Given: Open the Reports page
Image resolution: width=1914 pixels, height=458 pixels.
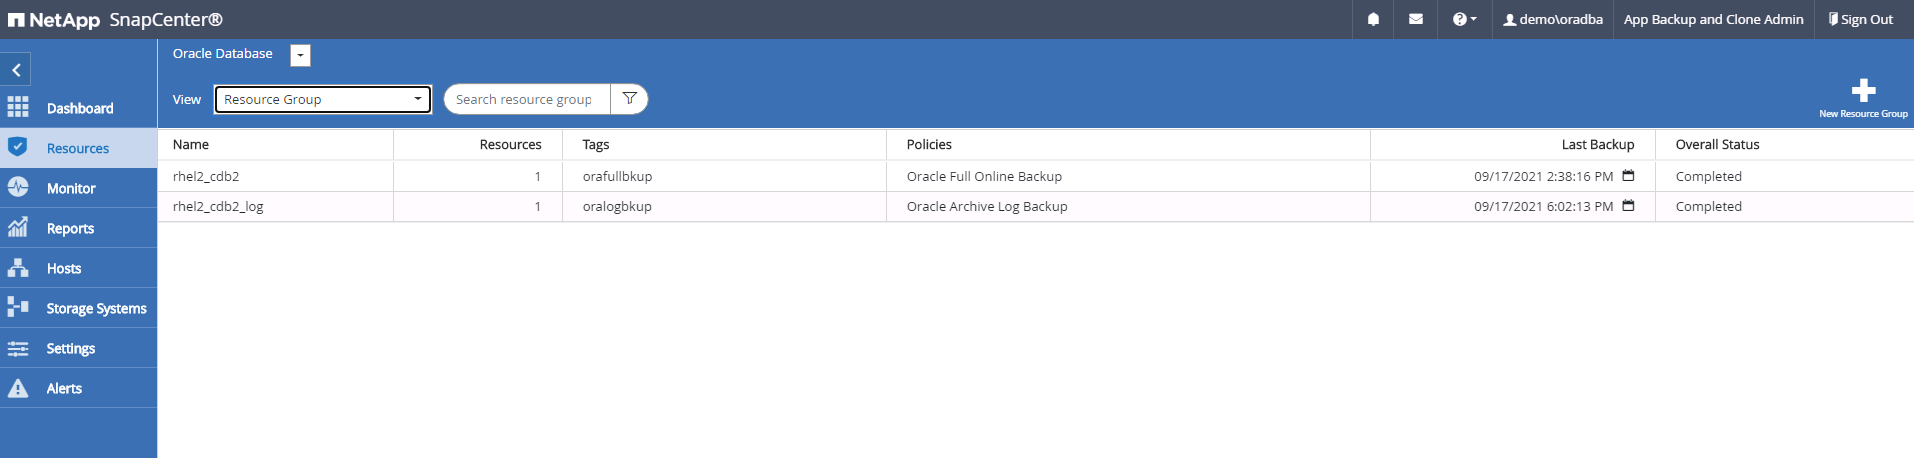Looking at the screenshot, I should tap(70, 228).
